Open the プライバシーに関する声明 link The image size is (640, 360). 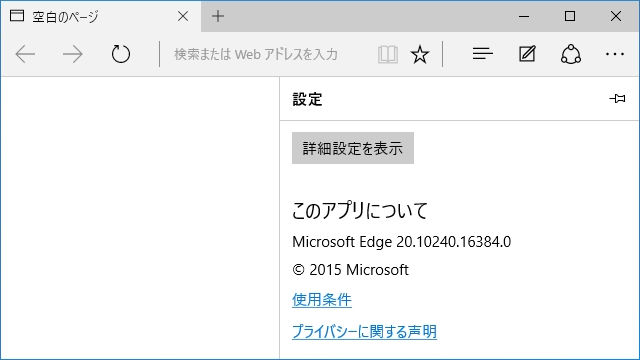364,331
